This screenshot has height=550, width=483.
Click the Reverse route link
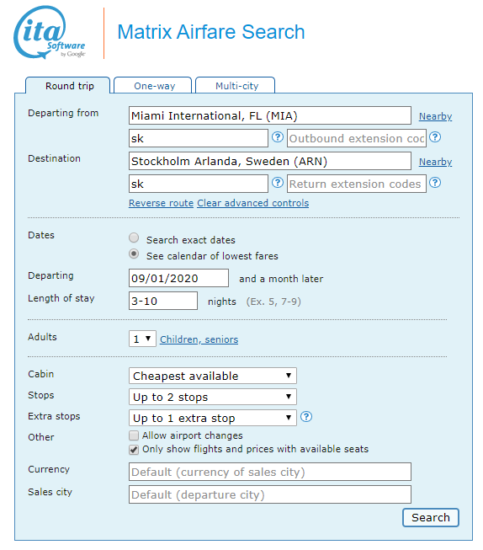pos(161,203)
